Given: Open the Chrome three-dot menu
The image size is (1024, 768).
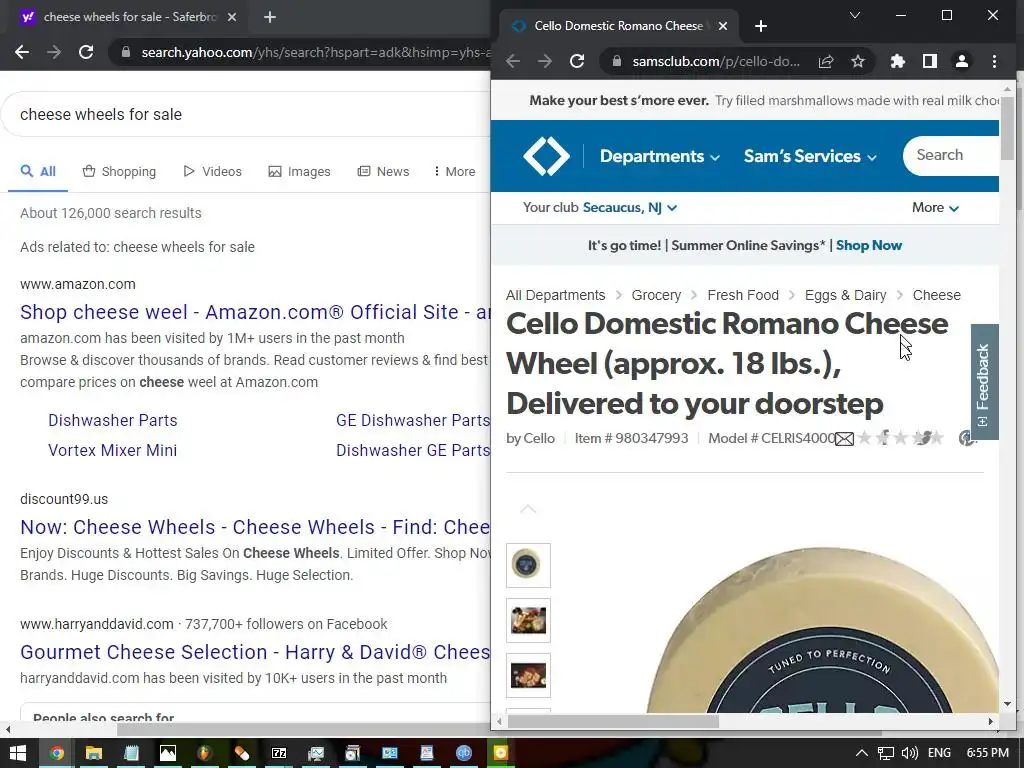Looking at the screenshot, I should (995, 61).
